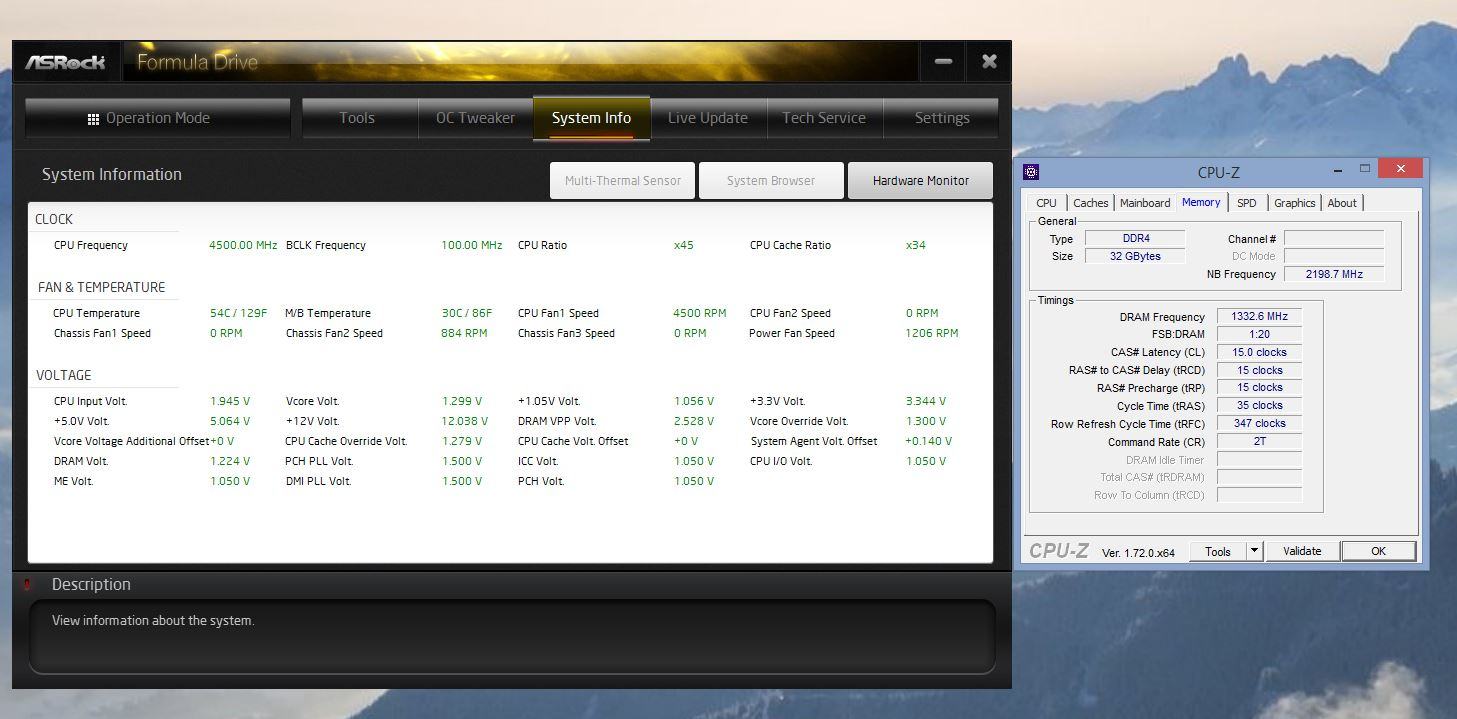Click the CPU-Z Tools button
Viewport: 1457px width, 719px height.
tap(1218, 551)
